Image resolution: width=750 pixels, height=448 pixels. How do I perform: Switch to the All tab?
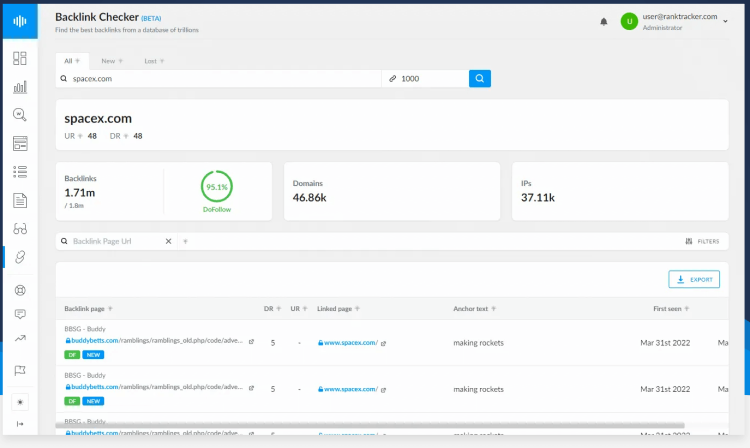(x=72, y=61)
